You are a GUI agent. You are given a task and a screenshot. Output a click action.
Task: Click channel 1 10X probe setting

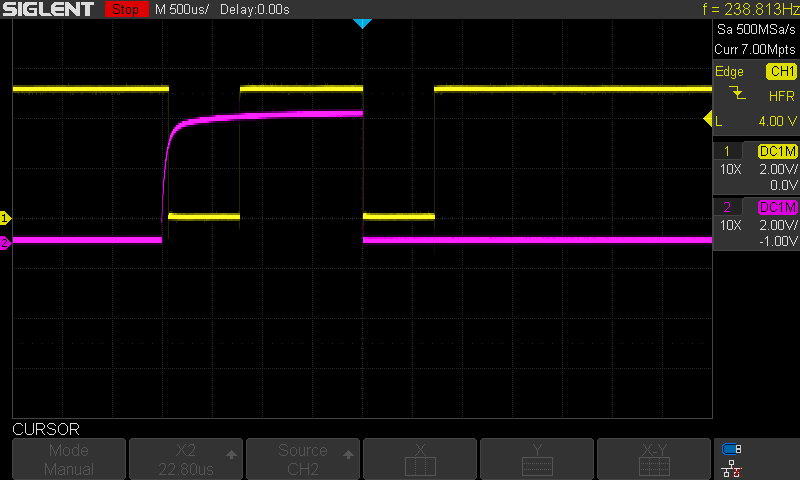[730, 169]
